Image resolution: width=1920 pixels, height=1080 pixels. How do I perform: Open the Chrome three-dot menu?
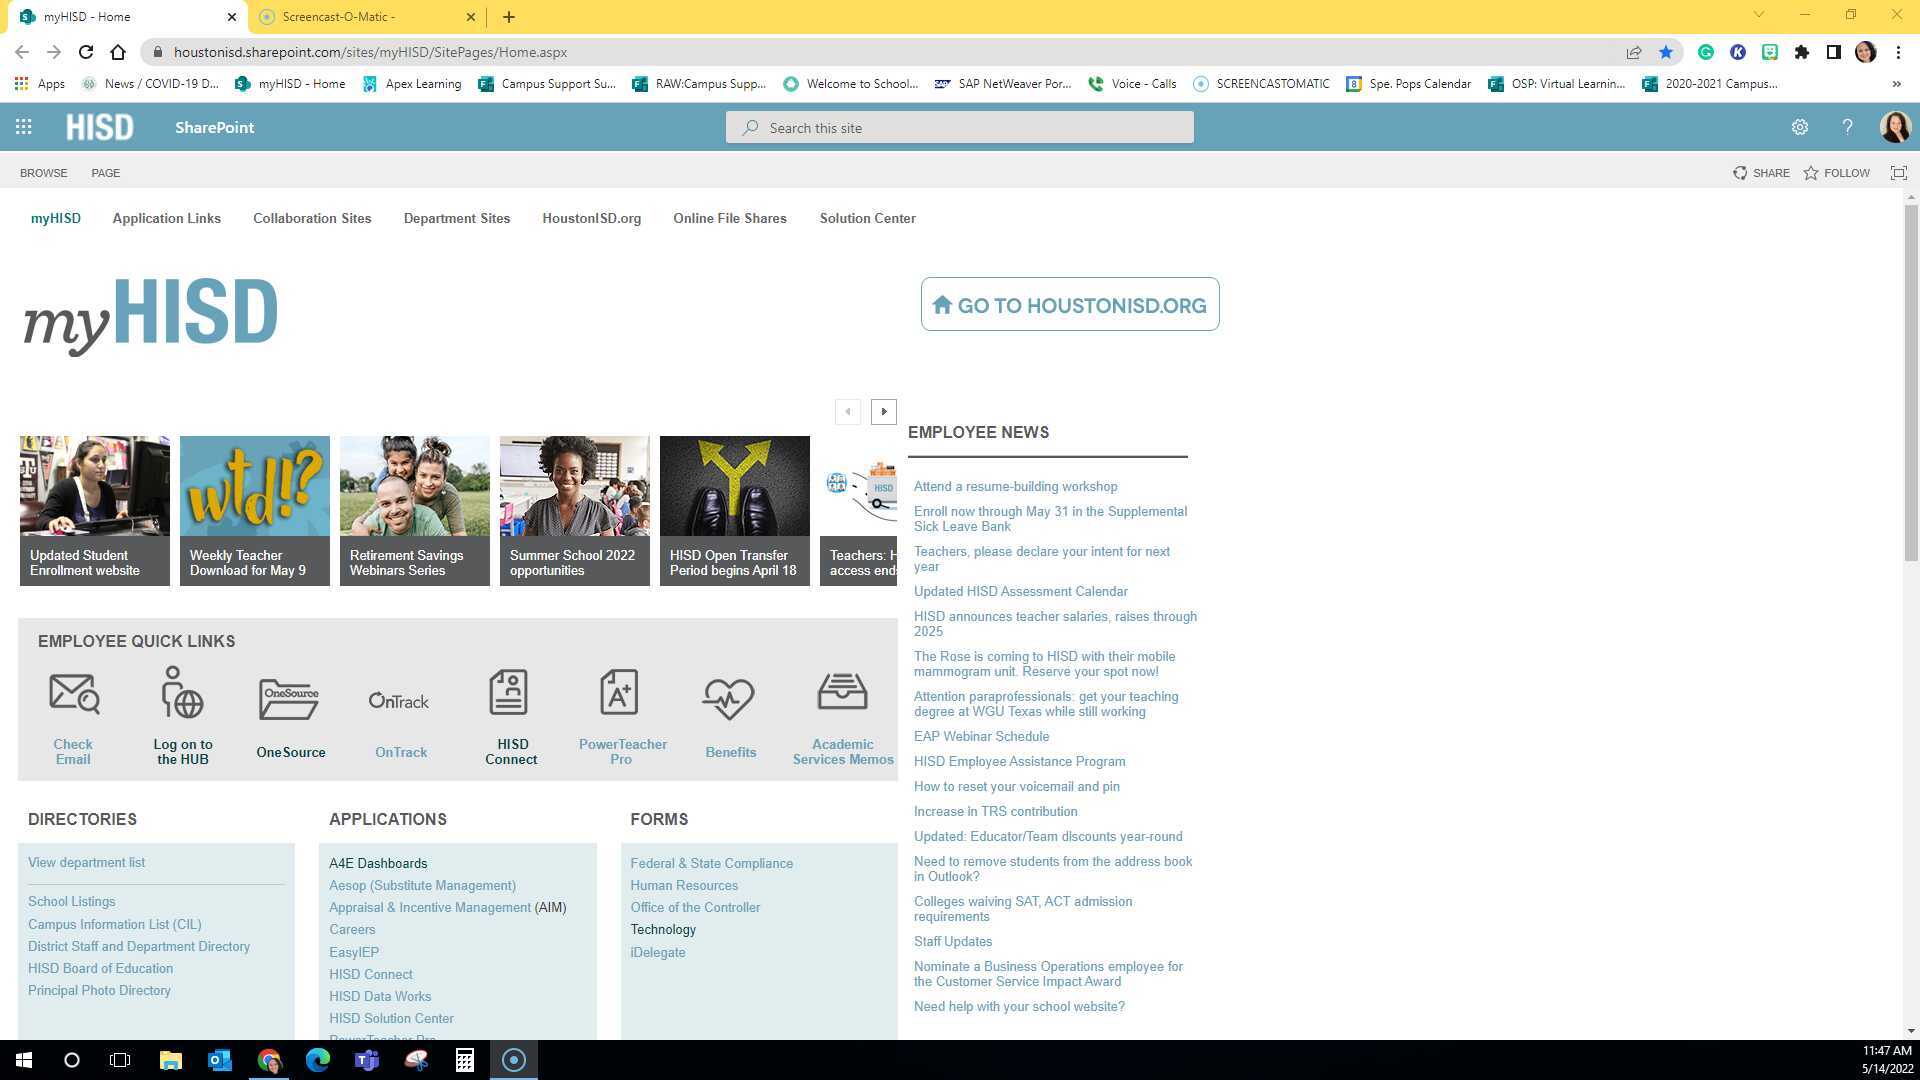(1899, 52)
